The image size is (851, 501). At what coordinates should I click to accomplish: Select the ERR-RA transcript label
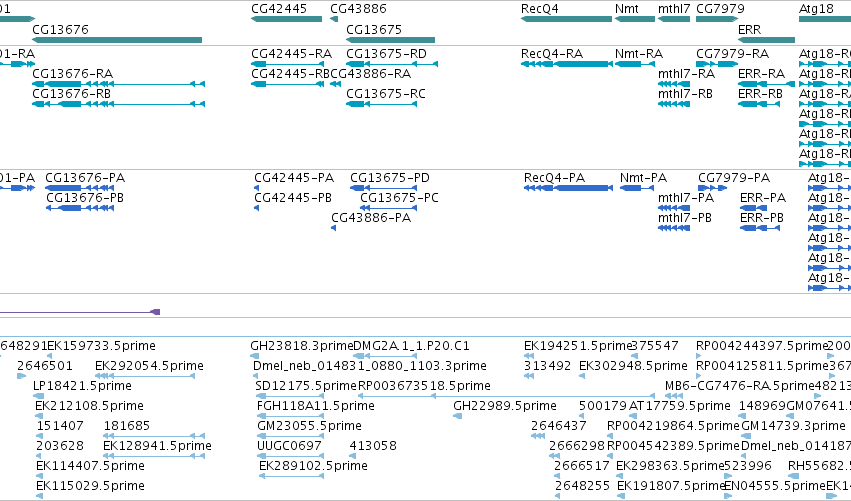click(x=761, y=74)
